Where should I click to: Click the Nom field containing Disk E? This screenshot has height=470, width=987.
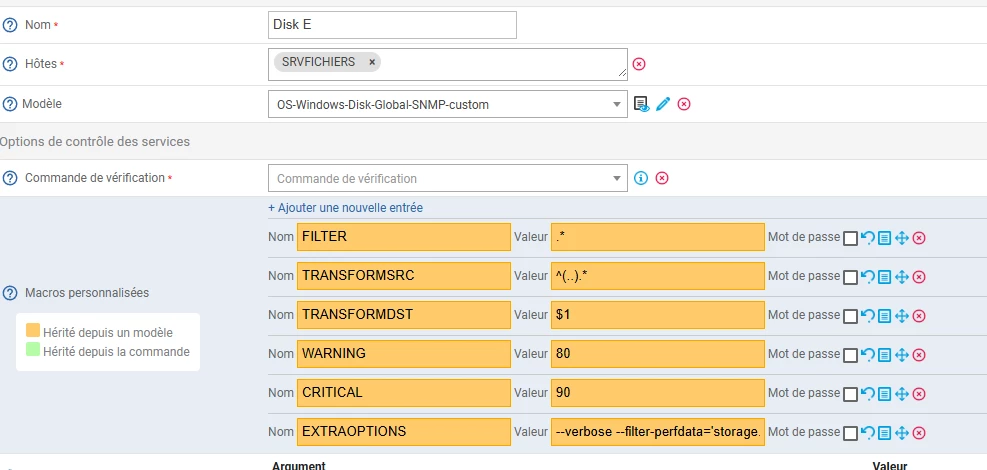point(392,24)
